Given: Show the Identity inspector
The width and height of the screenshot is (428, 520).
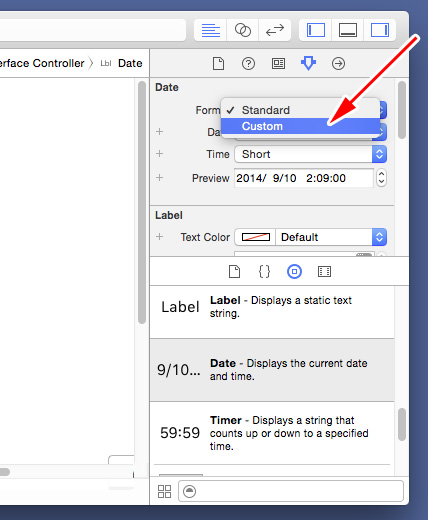Looking at the screenshot, I should coord(278,63).
